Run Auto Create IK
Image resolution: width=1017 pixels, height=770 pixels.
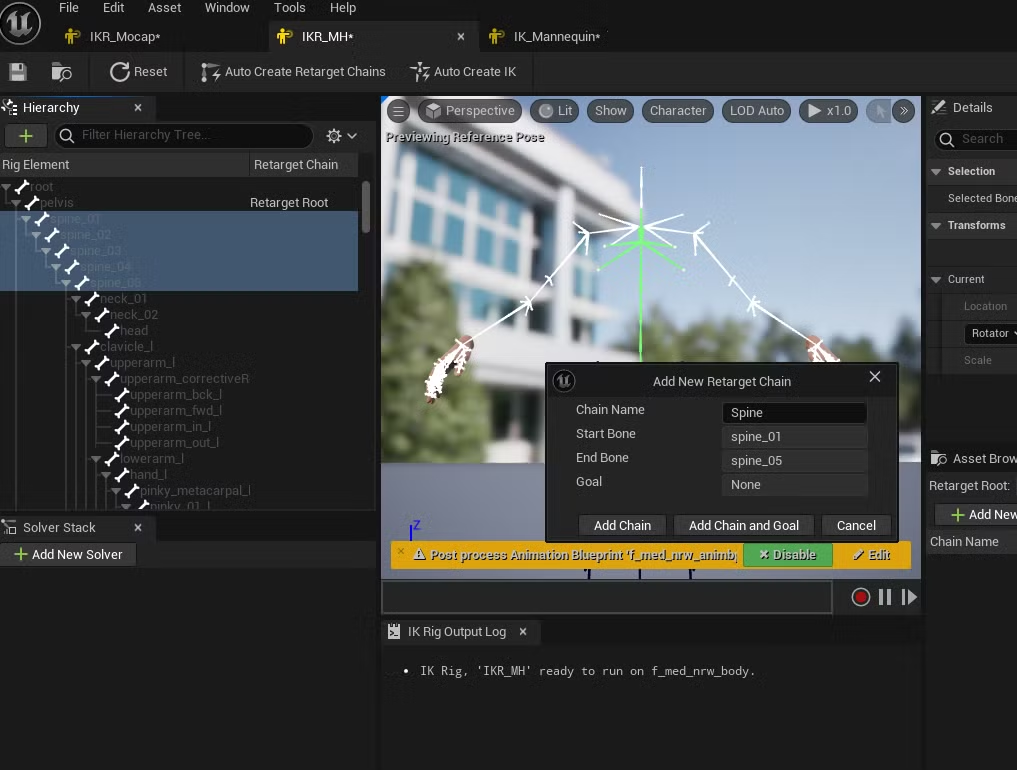(463, 71)
